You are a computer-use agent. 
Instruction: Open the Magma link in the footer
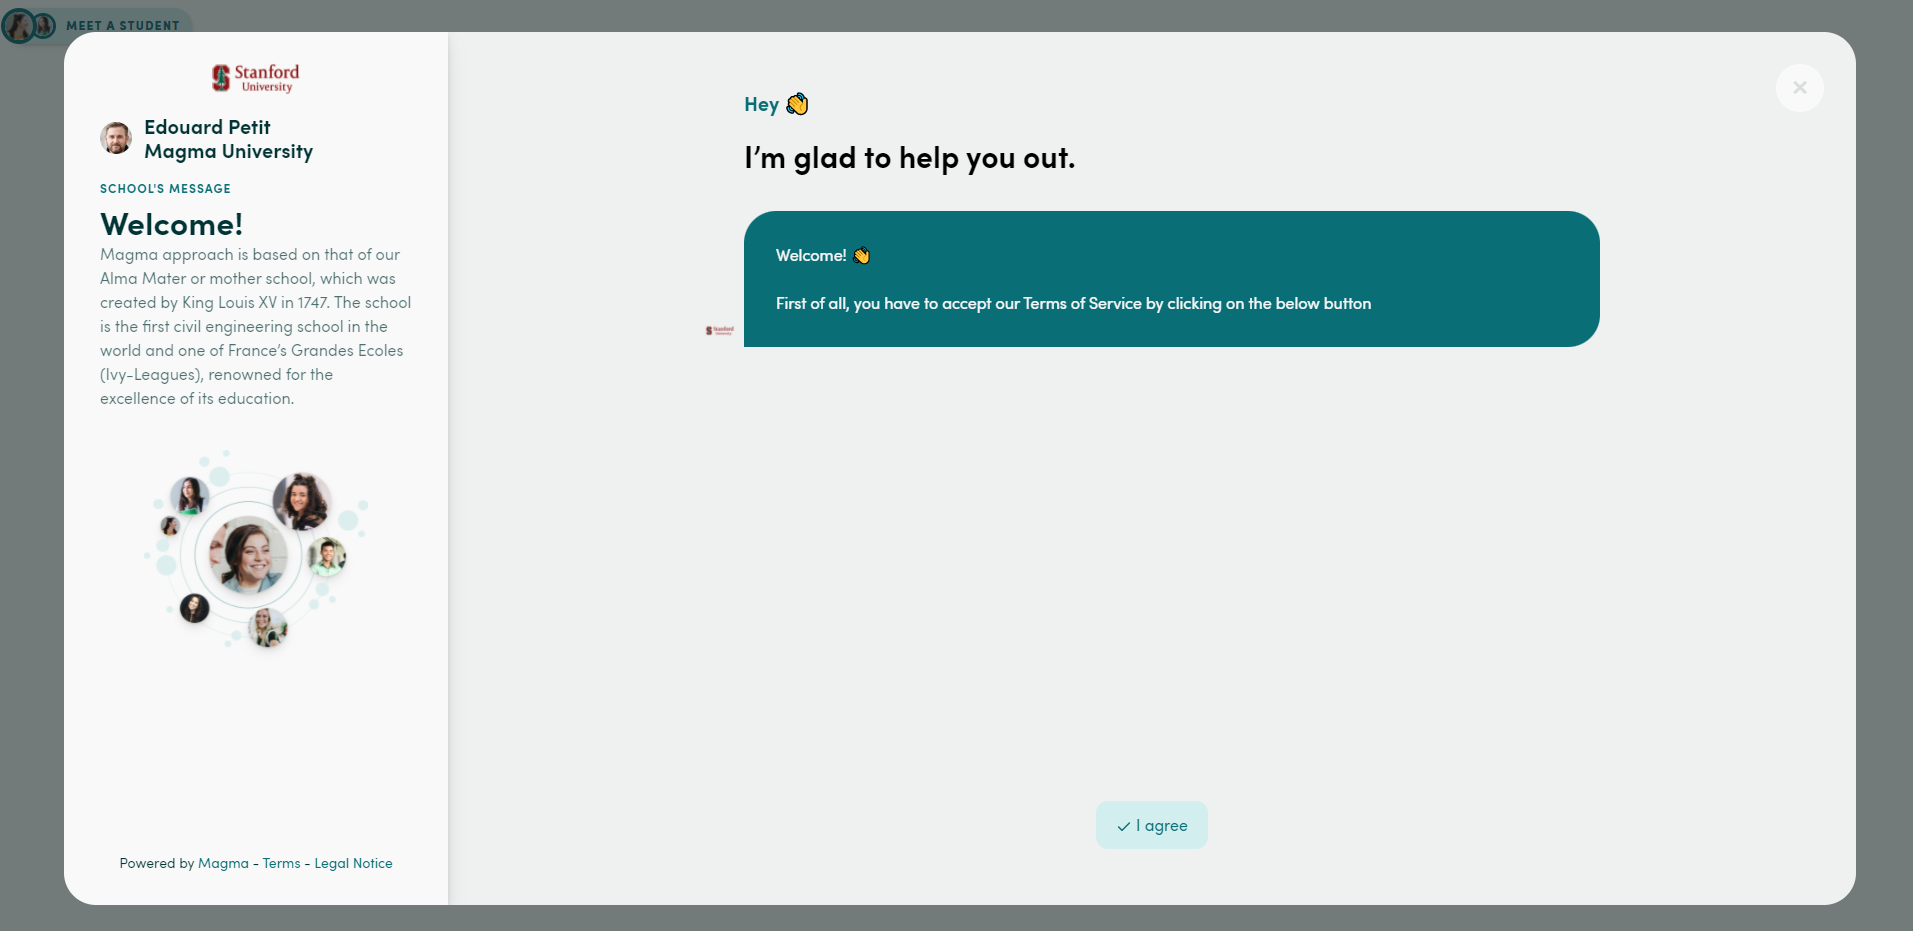coord(223,863)
